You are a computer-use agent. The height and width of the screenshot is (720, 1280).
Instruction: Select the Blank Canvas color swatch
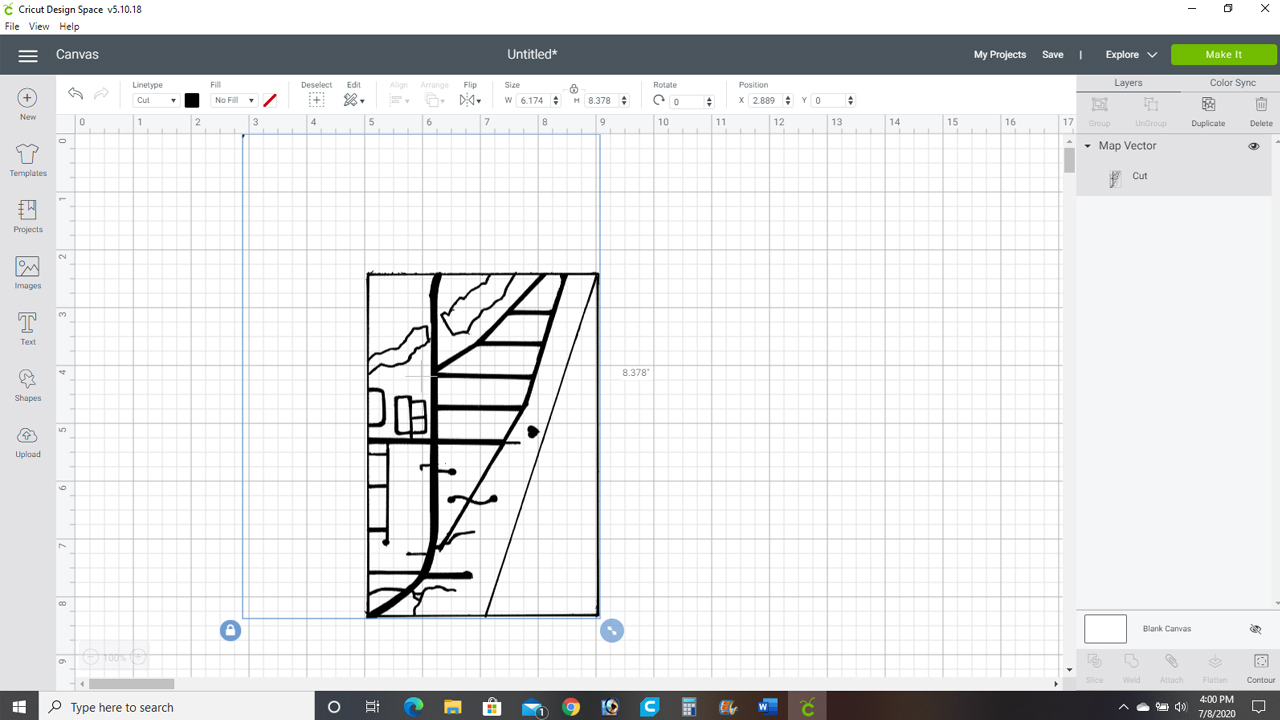click(x=1105, y=629)
